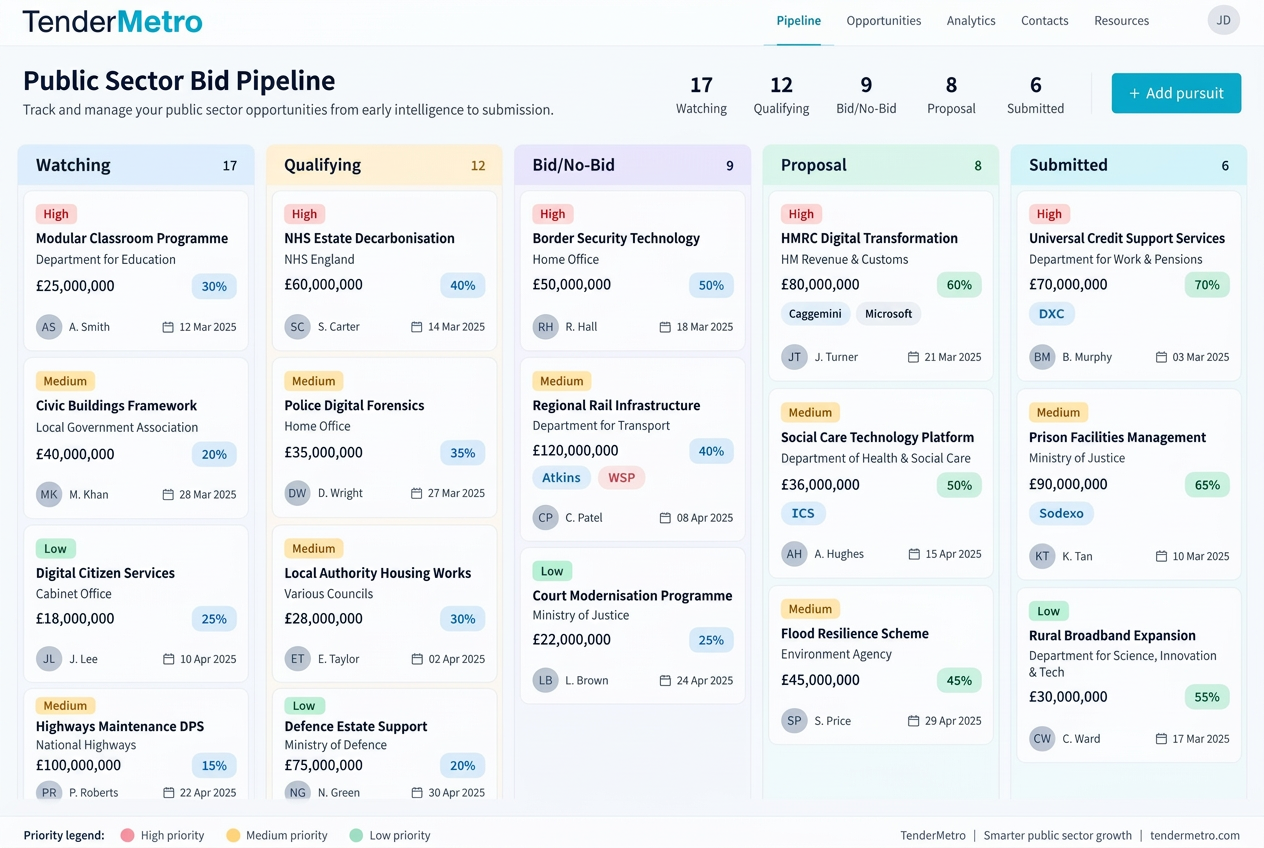Image resolution: width=1264 pixels, height=848 pixels.
Task: Click the 17 Watching summary stat
Action: point(701,95)
